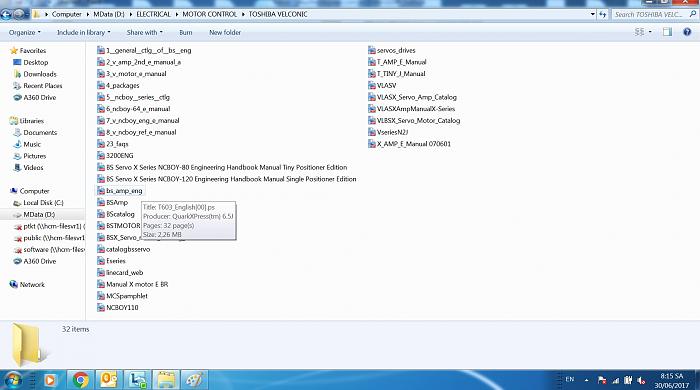
Task: Select the linecard_web file
Action: pos(120,272)
